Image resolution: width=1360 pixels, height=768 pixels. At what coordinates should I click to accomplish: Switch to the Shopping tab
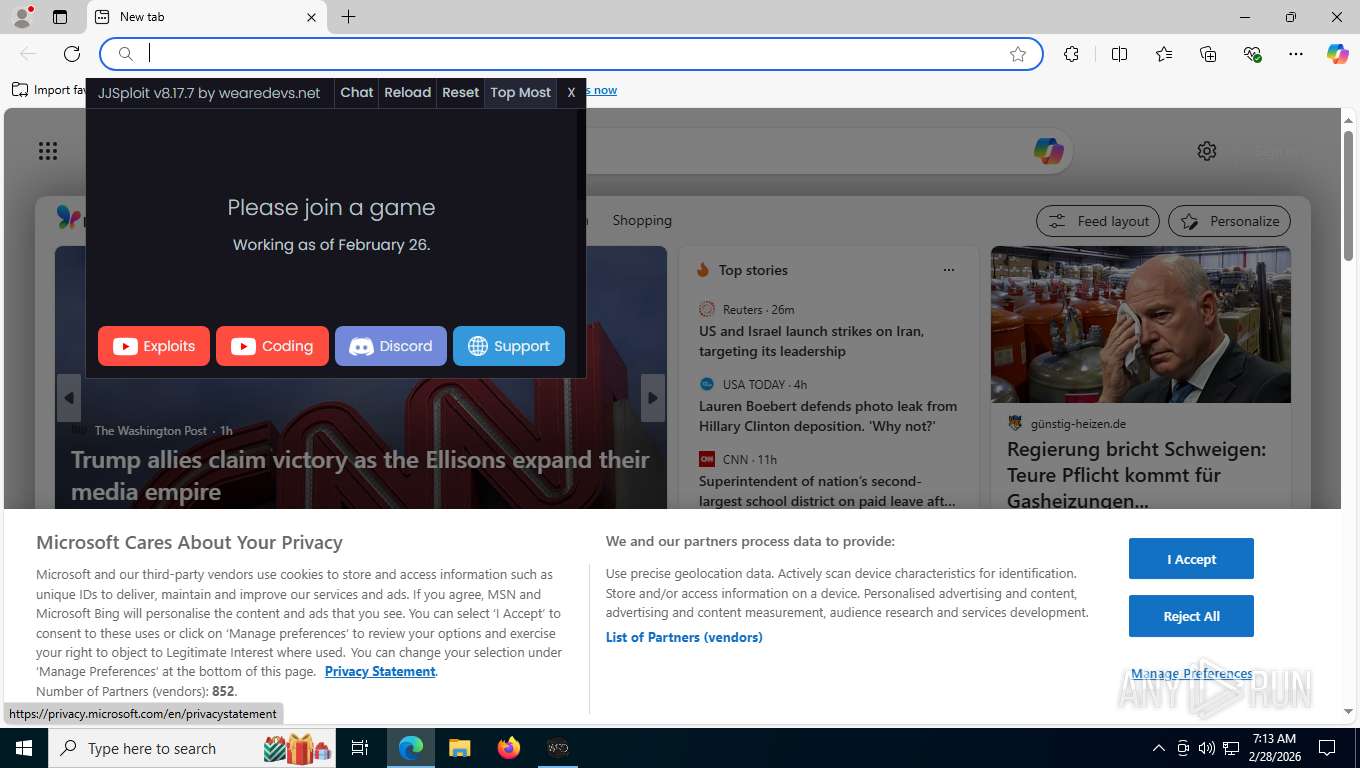[642, 220]
